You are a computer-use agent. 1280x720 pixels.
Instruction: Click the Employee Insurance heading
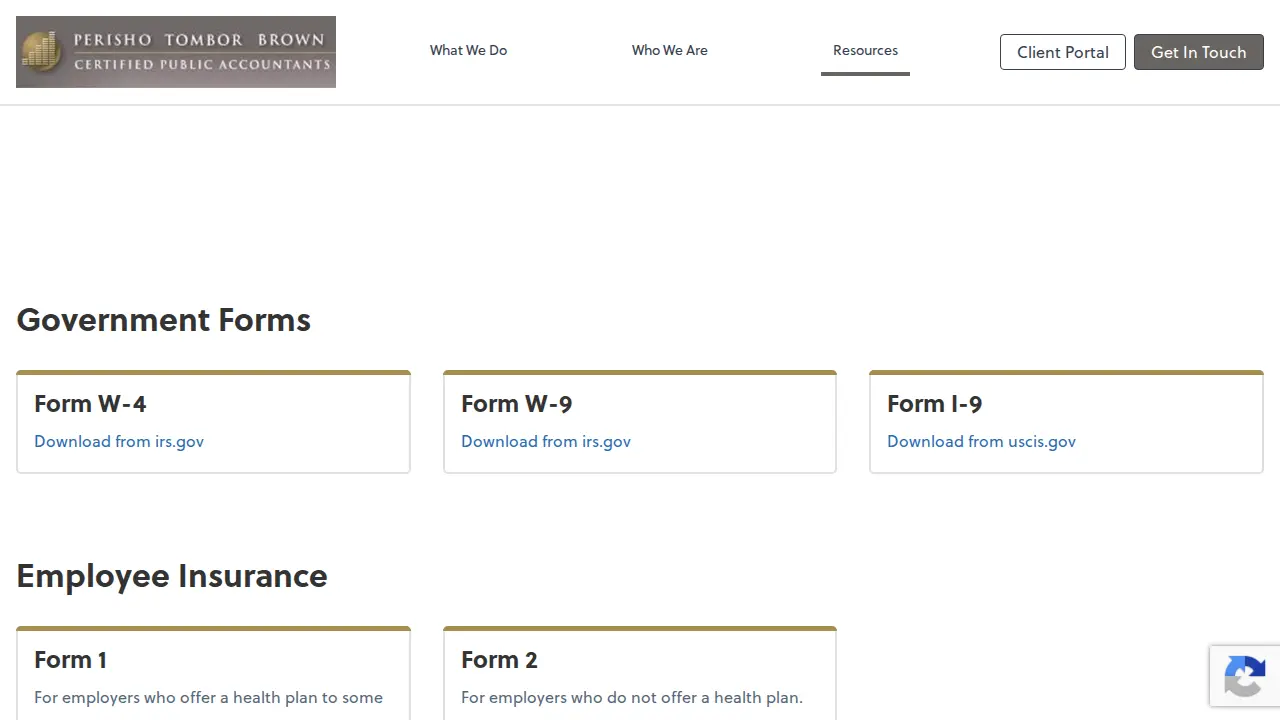[172, 576]
